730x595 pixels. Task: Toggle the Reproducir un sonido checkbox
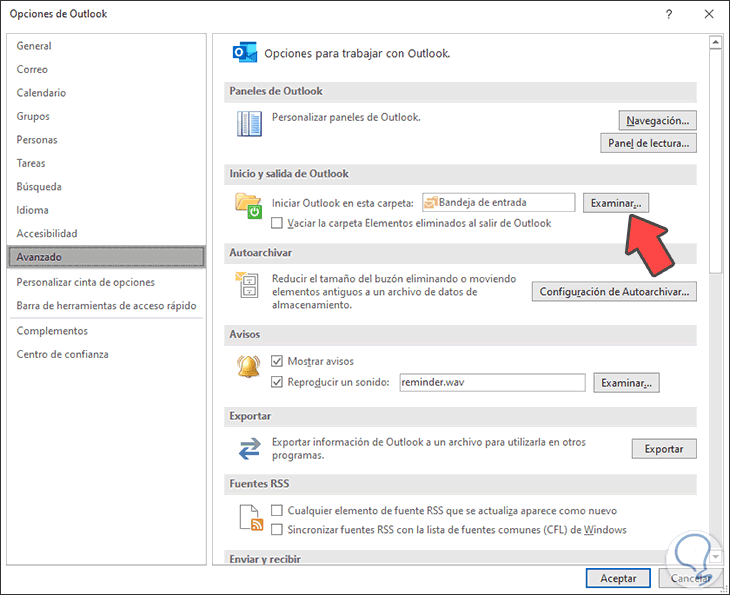click(x=277, y=382)
